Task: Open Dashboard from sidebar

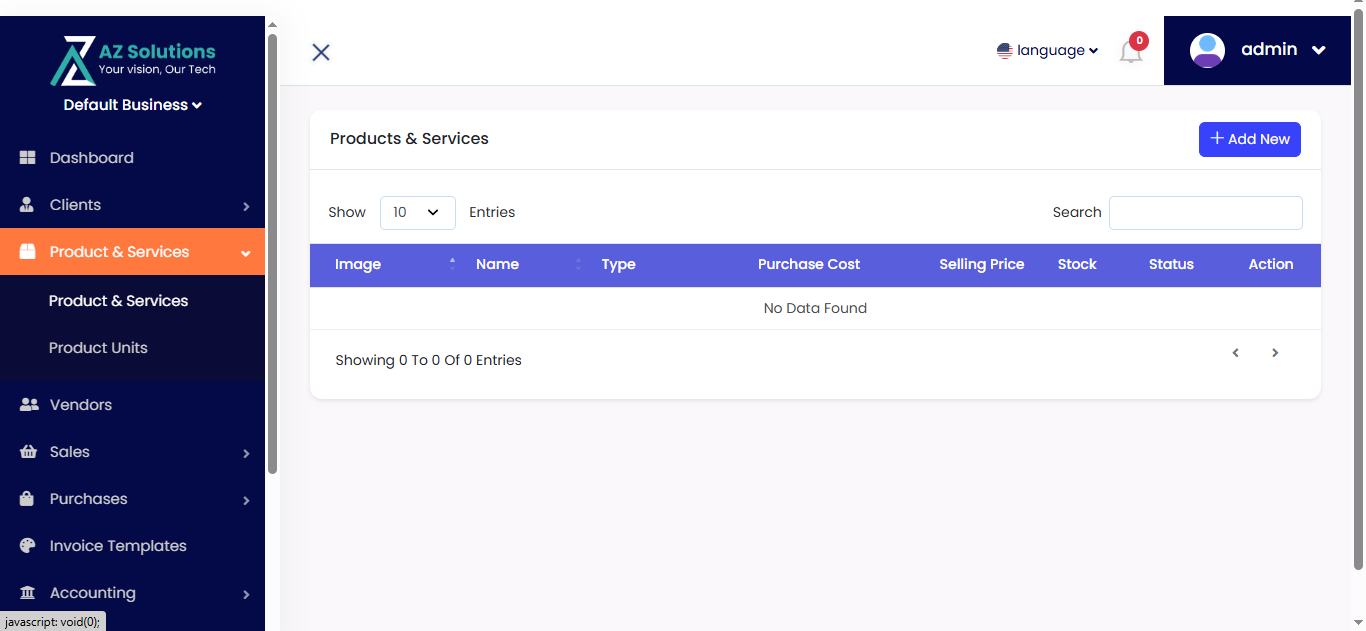Action: pyautogui.click(x=132, y=158)
